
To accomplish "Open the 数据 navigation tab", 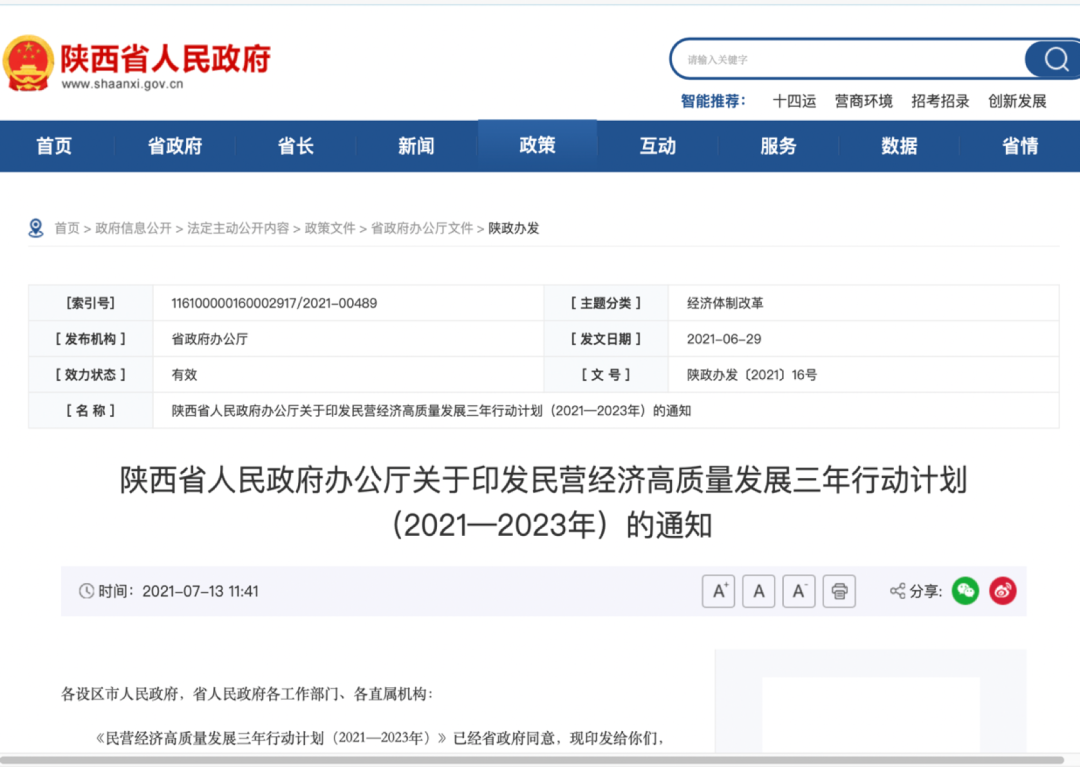I will [x=899, y=146].
